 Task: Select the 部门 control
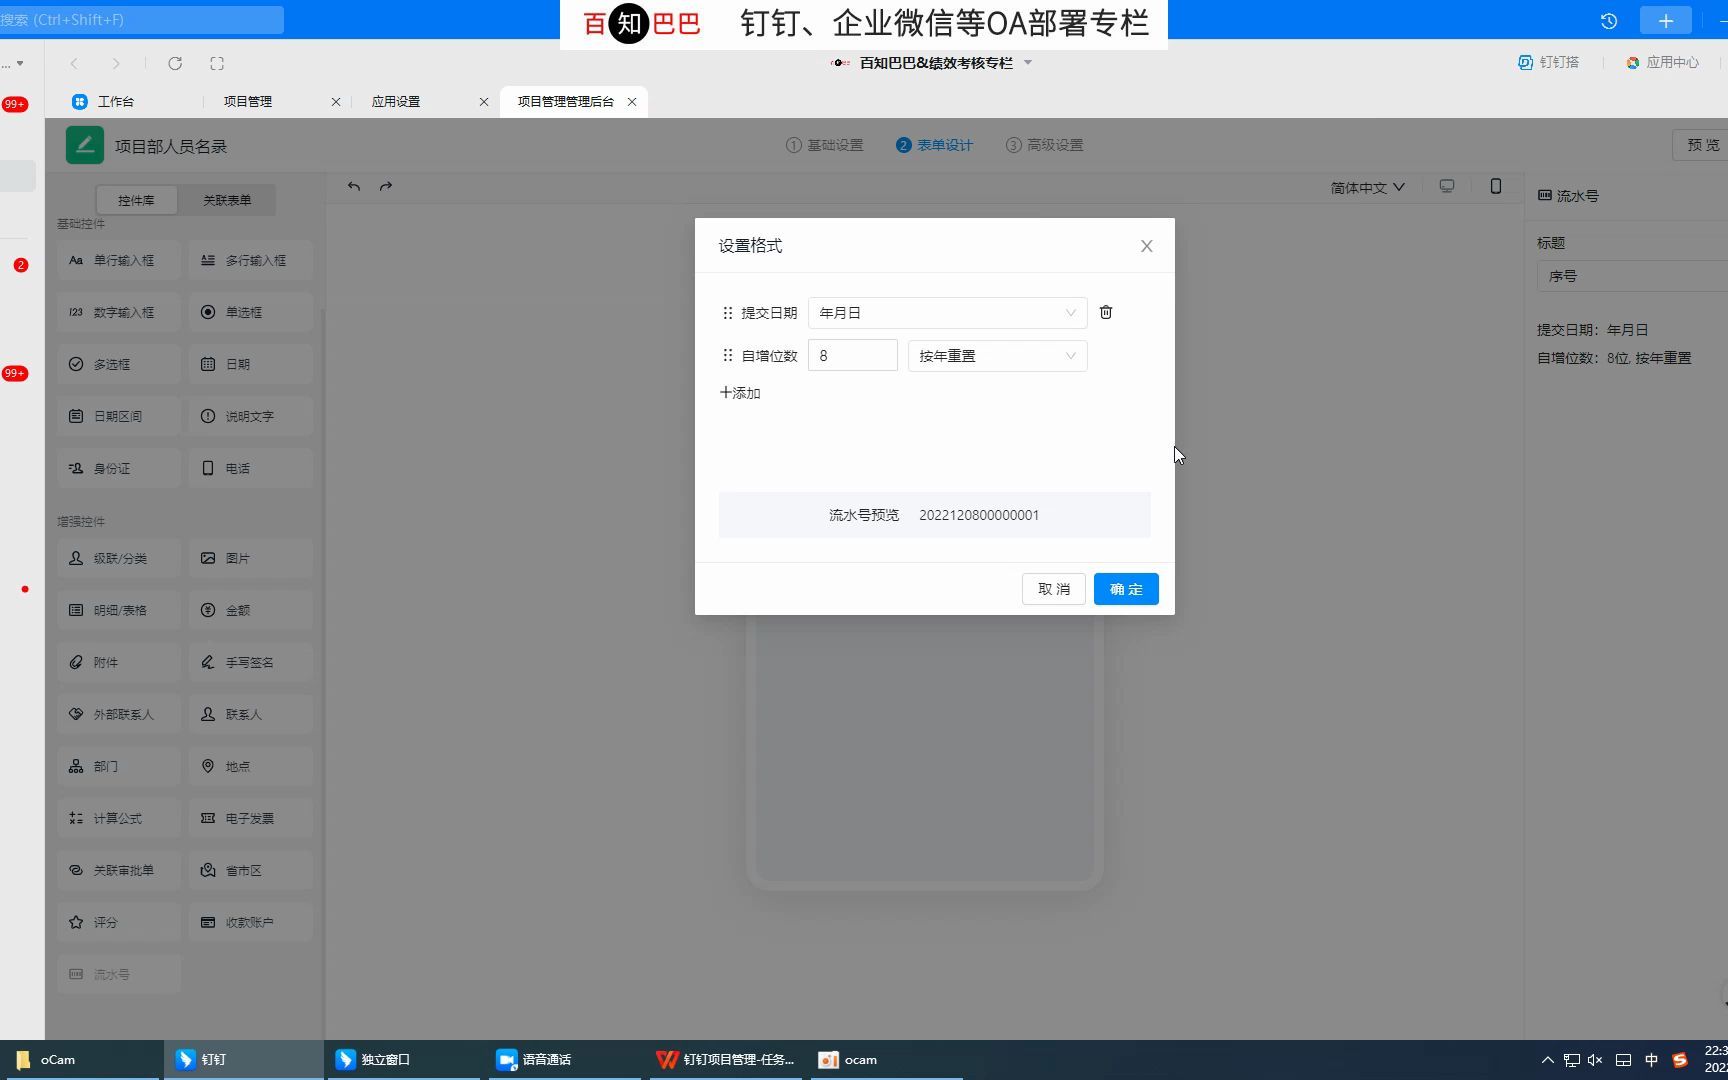point(119,766)
